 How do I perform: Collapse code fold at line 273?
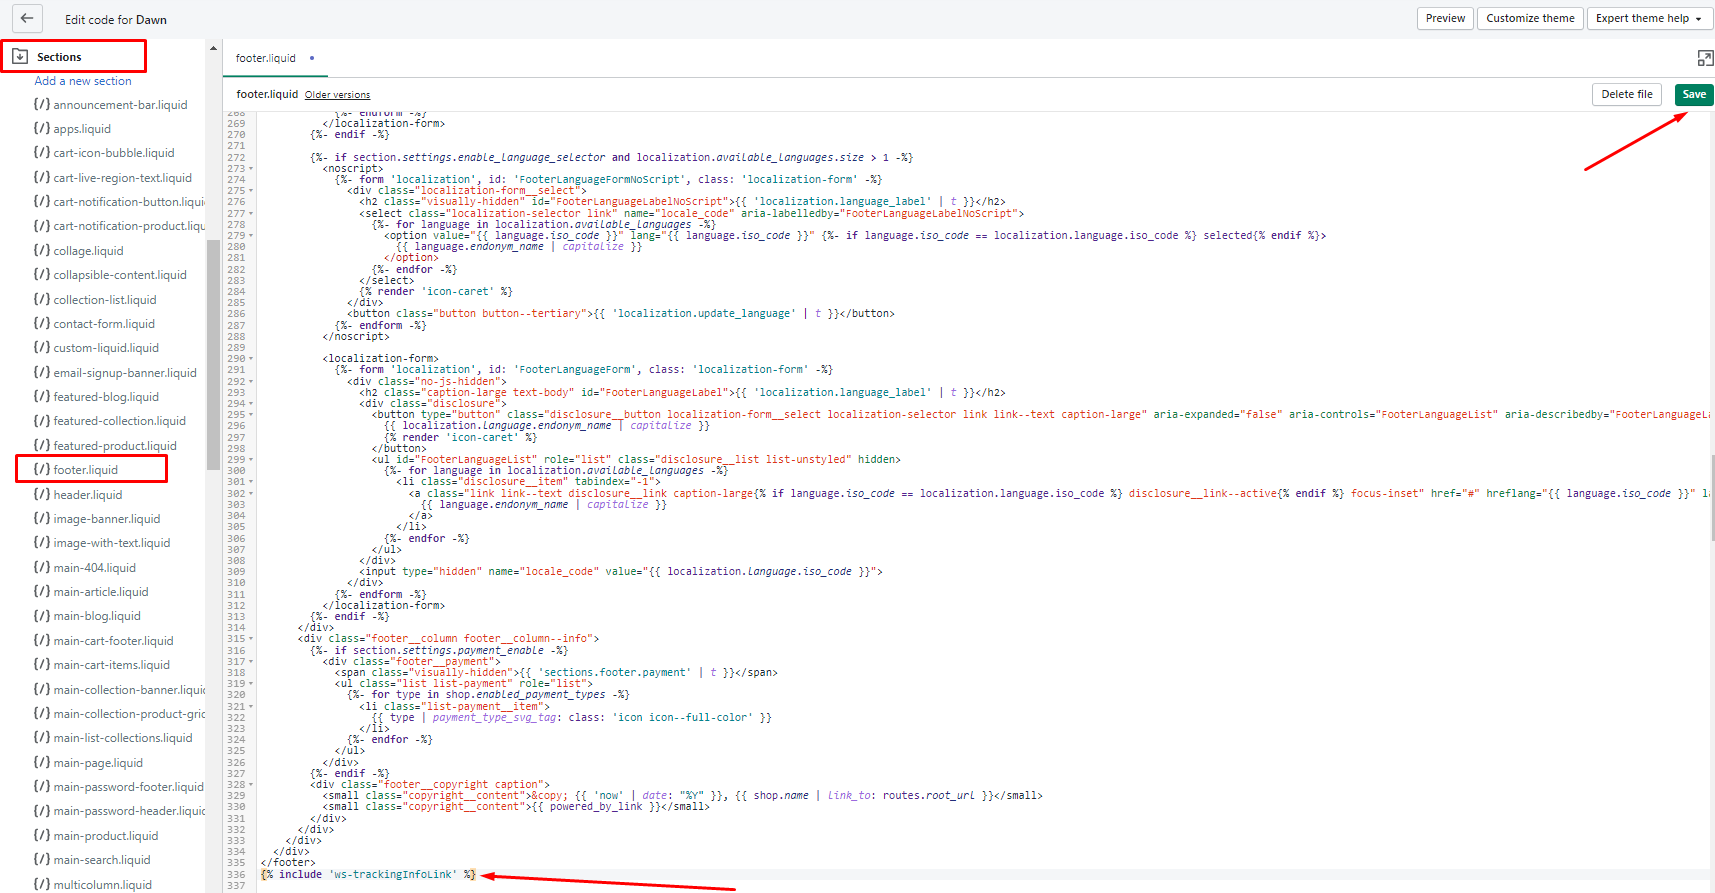(x=251, y=168)
